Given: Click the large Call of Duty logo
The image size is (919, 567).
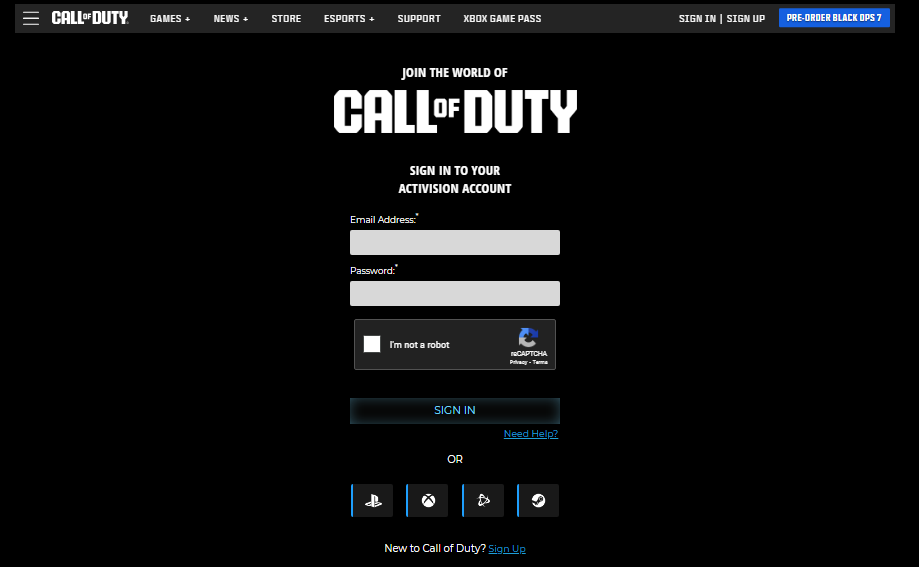Looking at the screenshot, I should [455, 111].
